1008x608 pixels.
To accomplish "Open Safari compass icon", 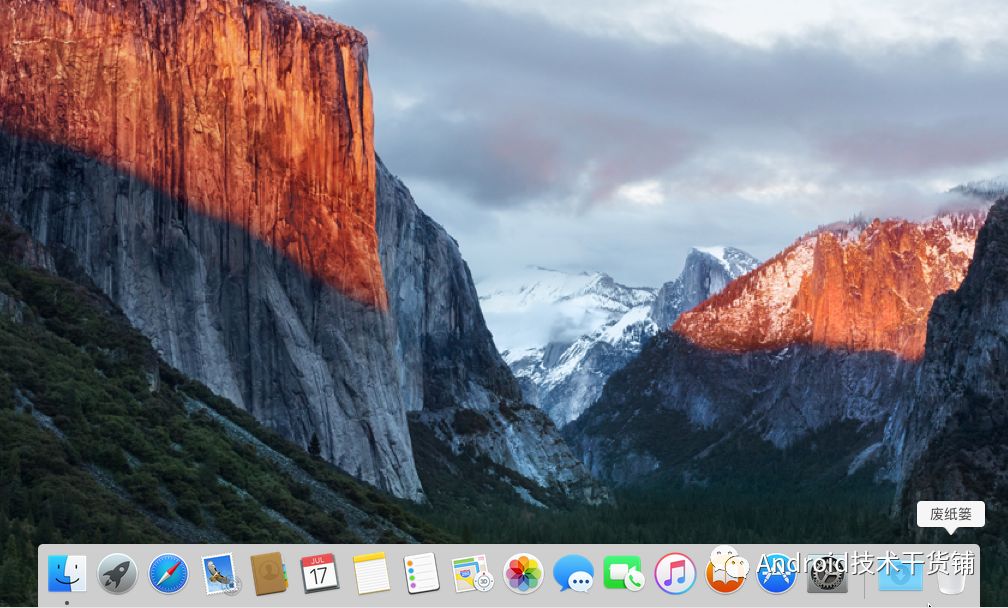I will 168,573.
